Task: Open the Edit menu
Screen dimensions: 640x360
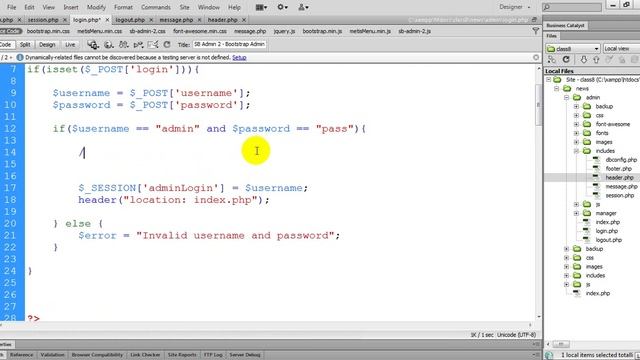Action: (29, 7)
